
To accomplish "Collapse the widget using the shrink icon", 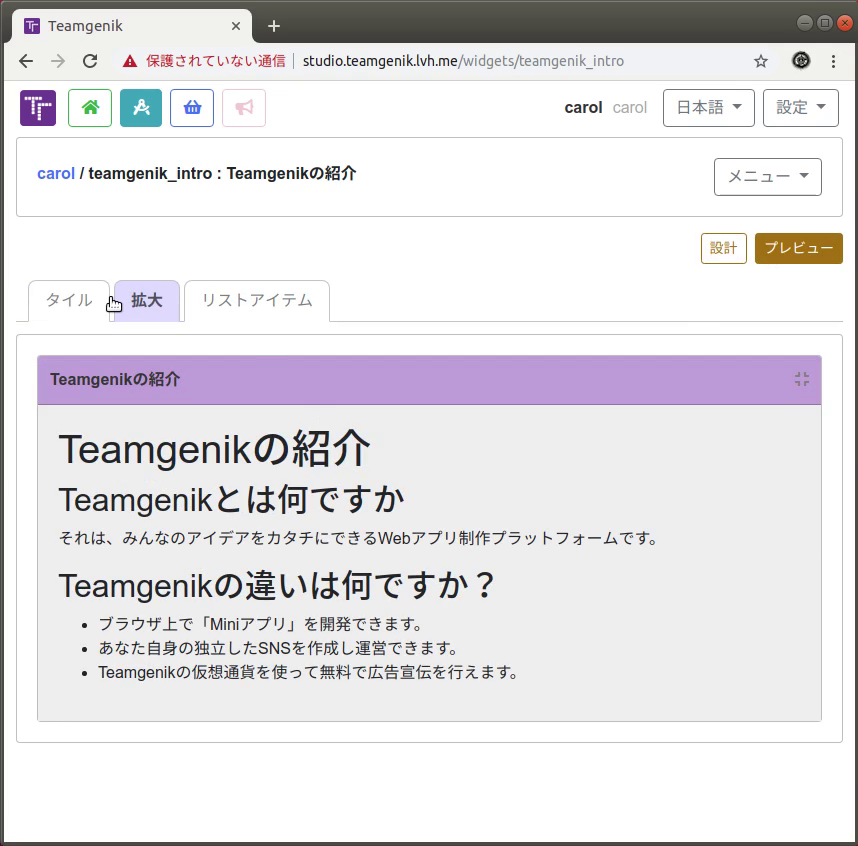I will [x=802, y=379].
